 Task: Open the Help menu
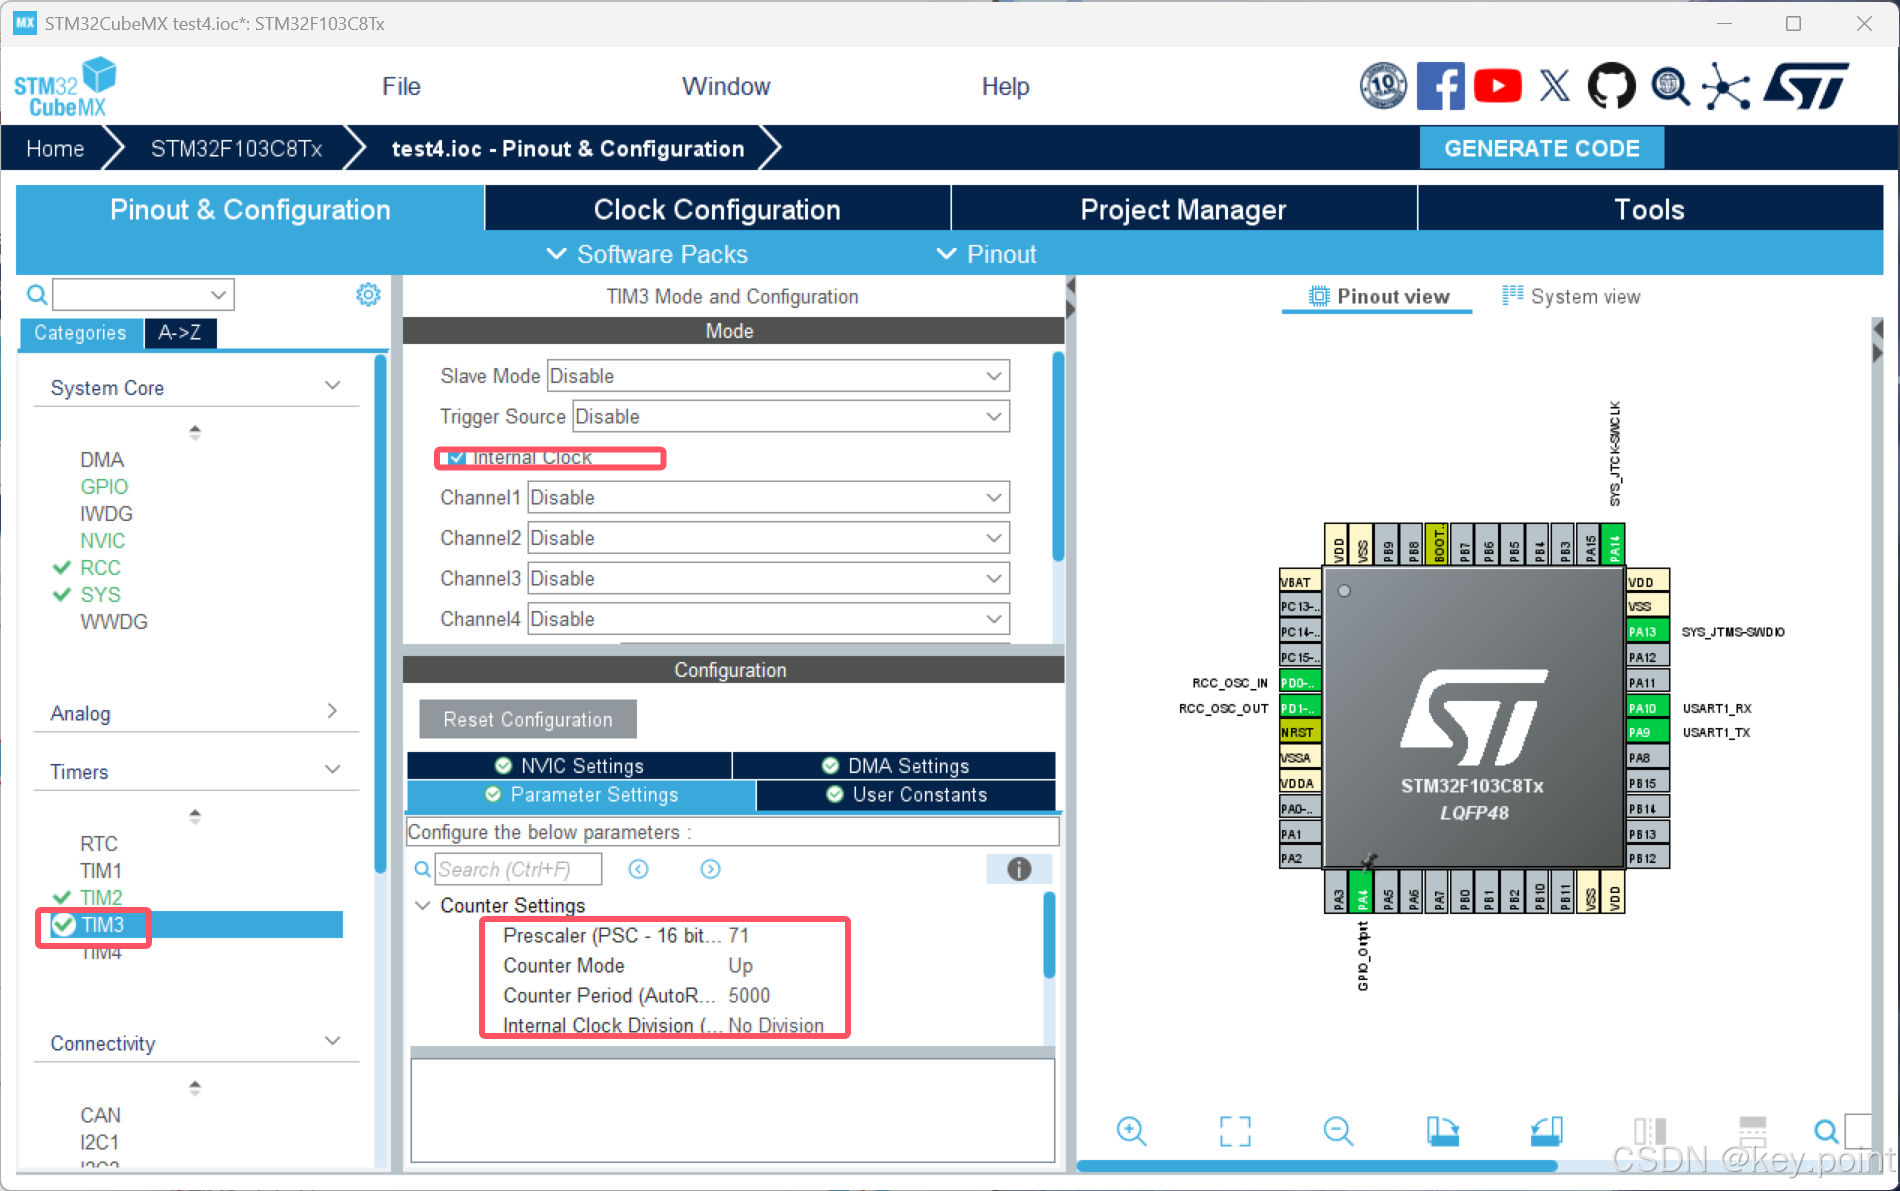click(1005, 87)
